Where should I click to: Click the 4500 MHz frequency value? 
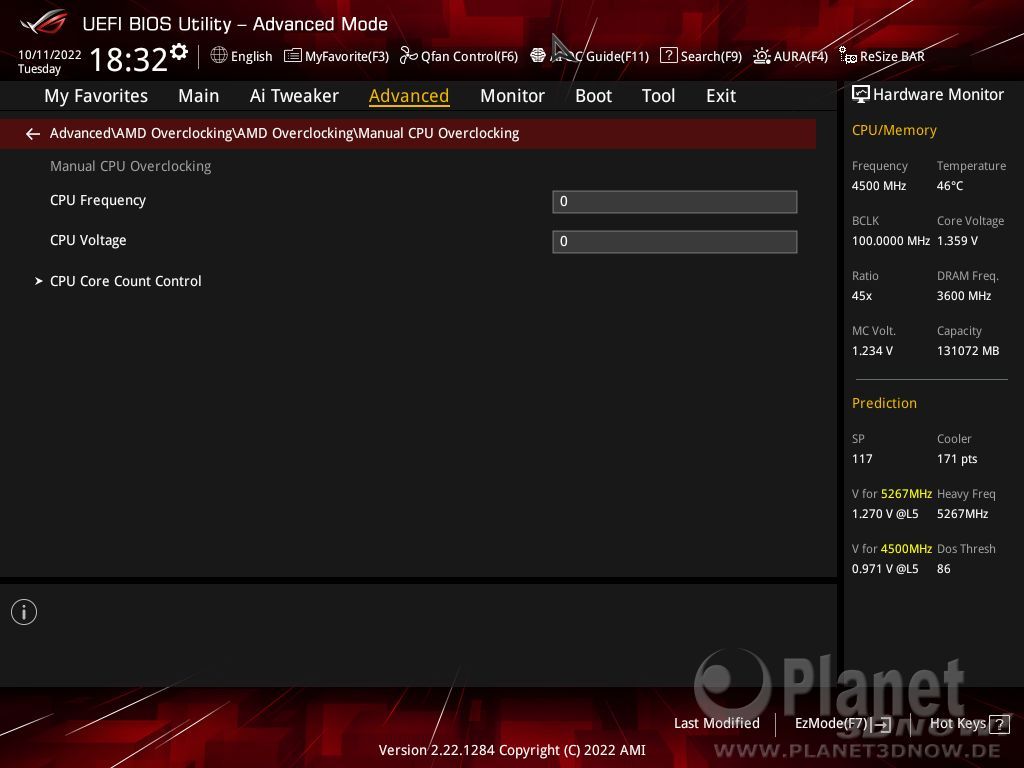pyautogui.click(x=879, y=186)
